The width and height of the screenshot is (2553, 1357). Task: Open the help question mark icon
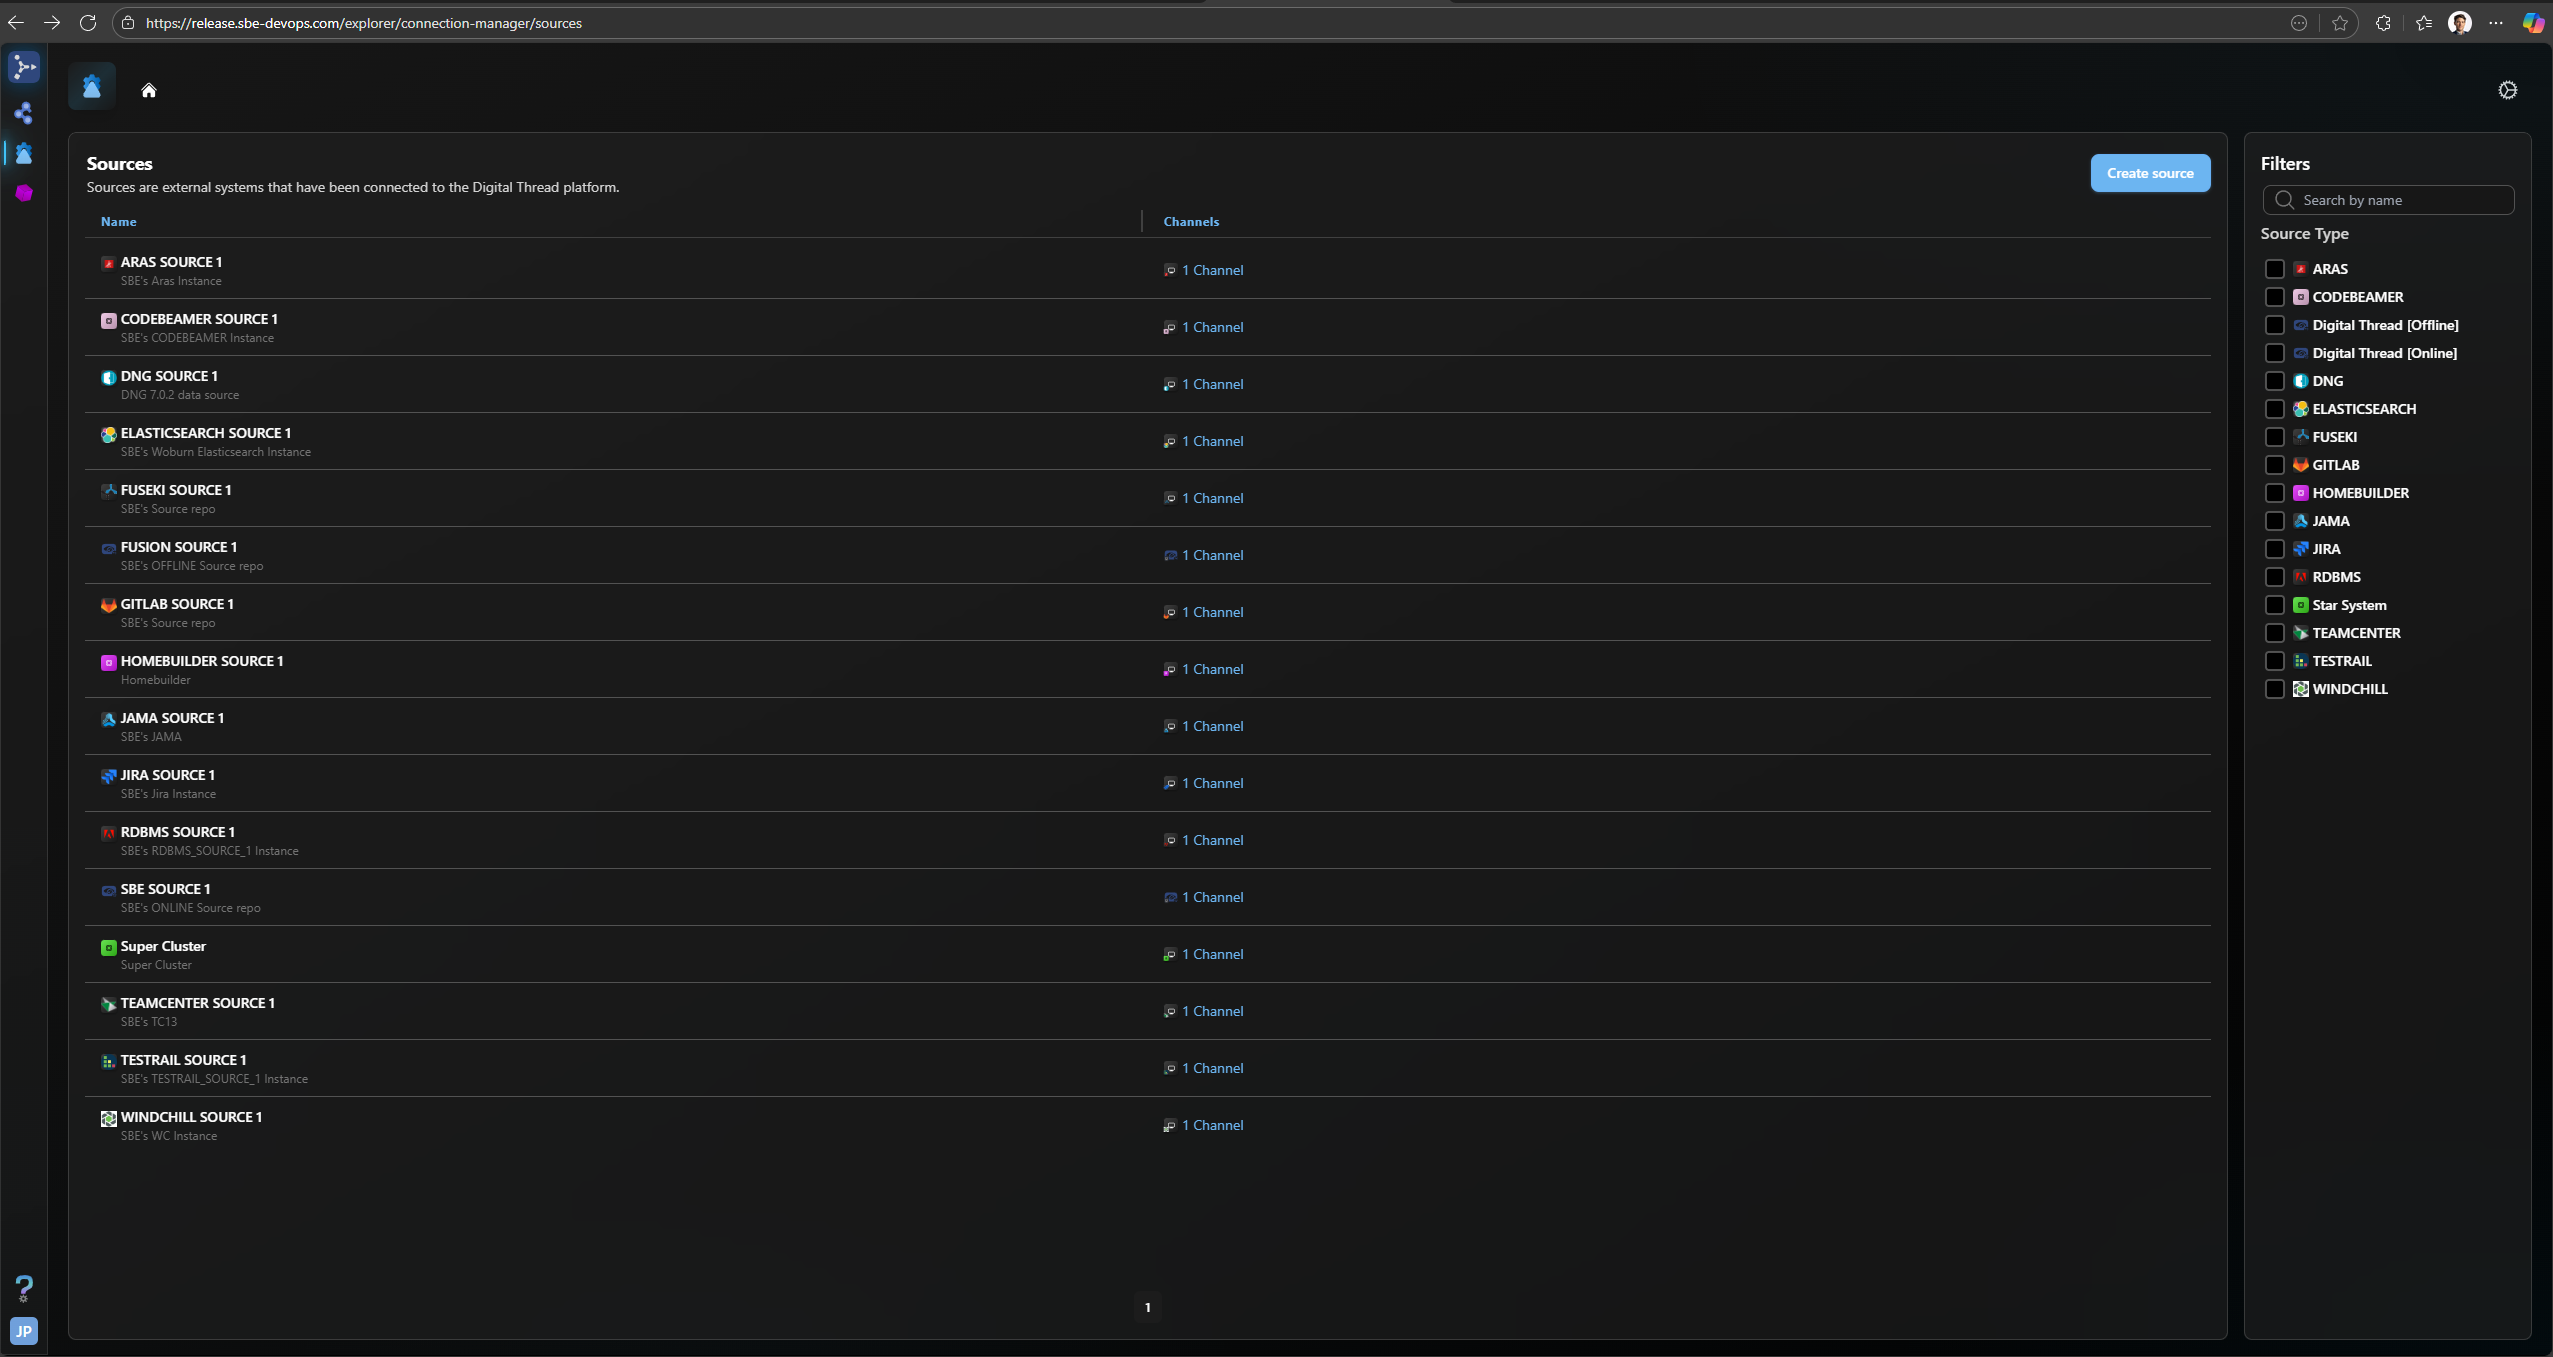tap(24, 1287)
